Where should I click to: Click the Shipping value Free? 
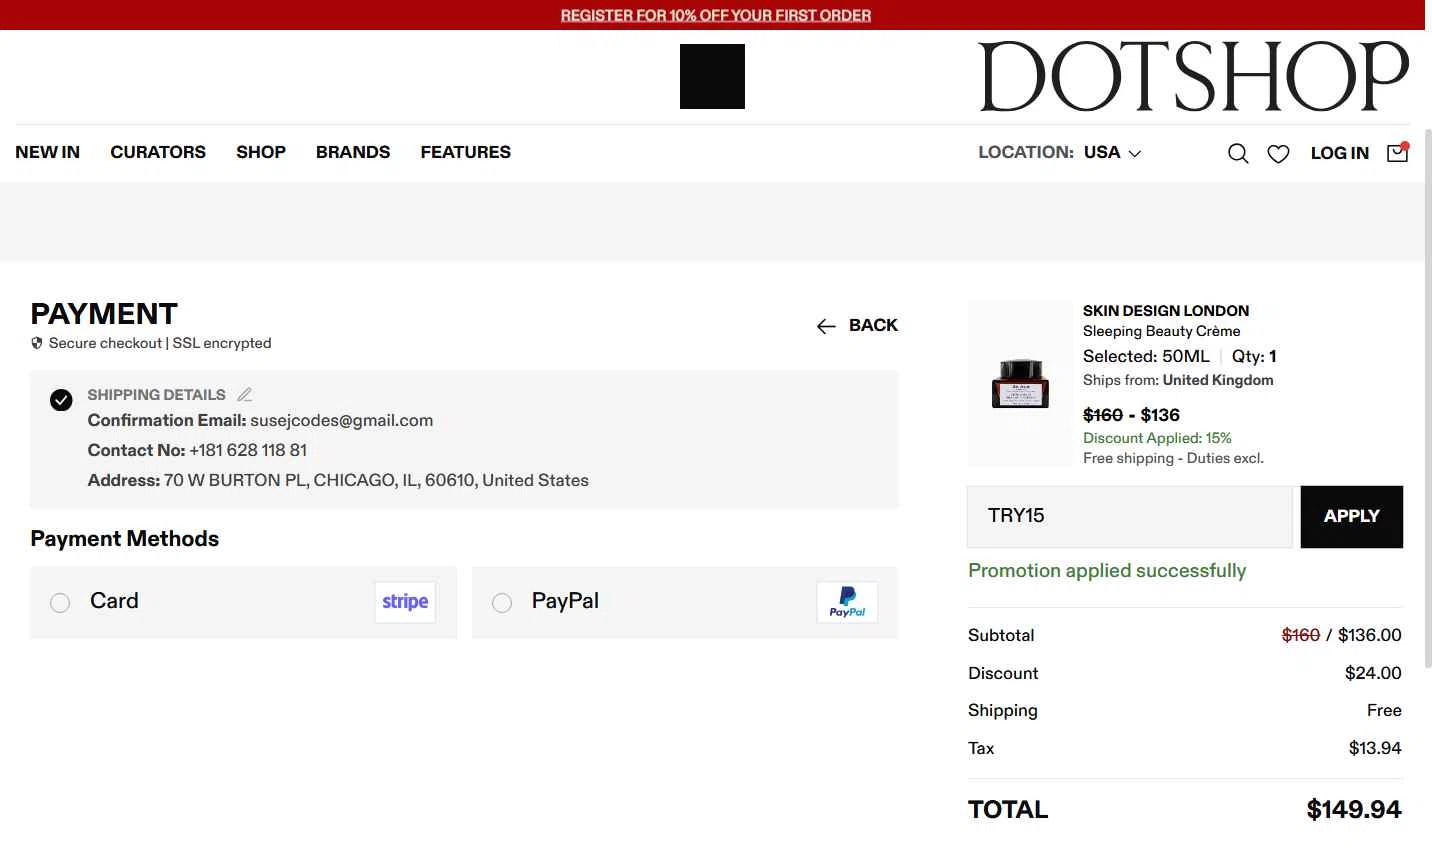(1384, 711)
